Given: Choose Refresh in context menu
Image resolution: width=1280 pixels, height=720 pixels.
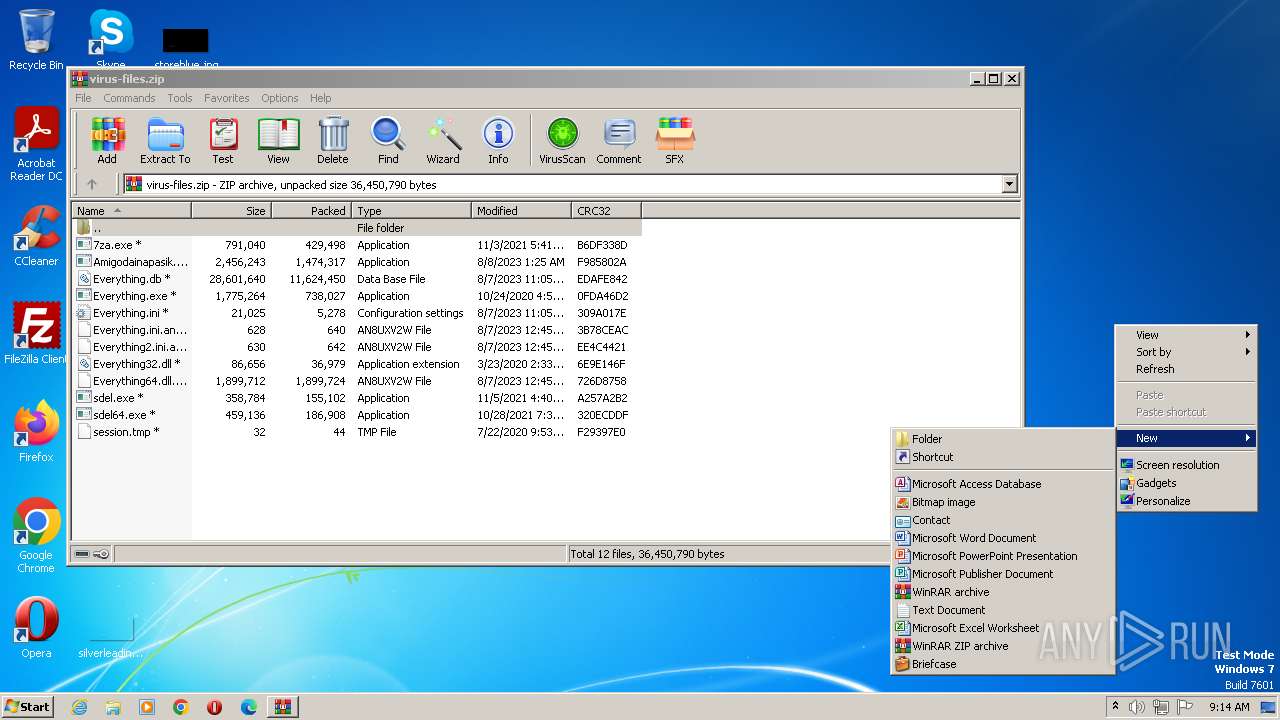Looking at the screenshot, I should point(1186,369).
